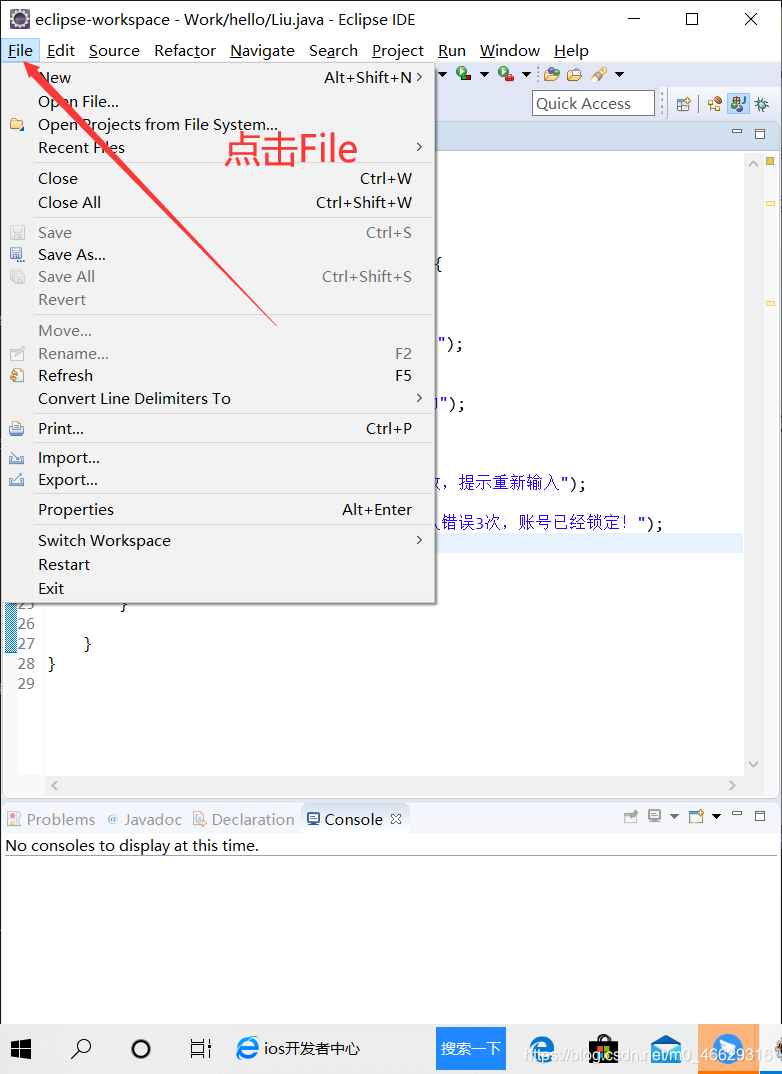Switch to the Java perspective icon

(738, 104)
